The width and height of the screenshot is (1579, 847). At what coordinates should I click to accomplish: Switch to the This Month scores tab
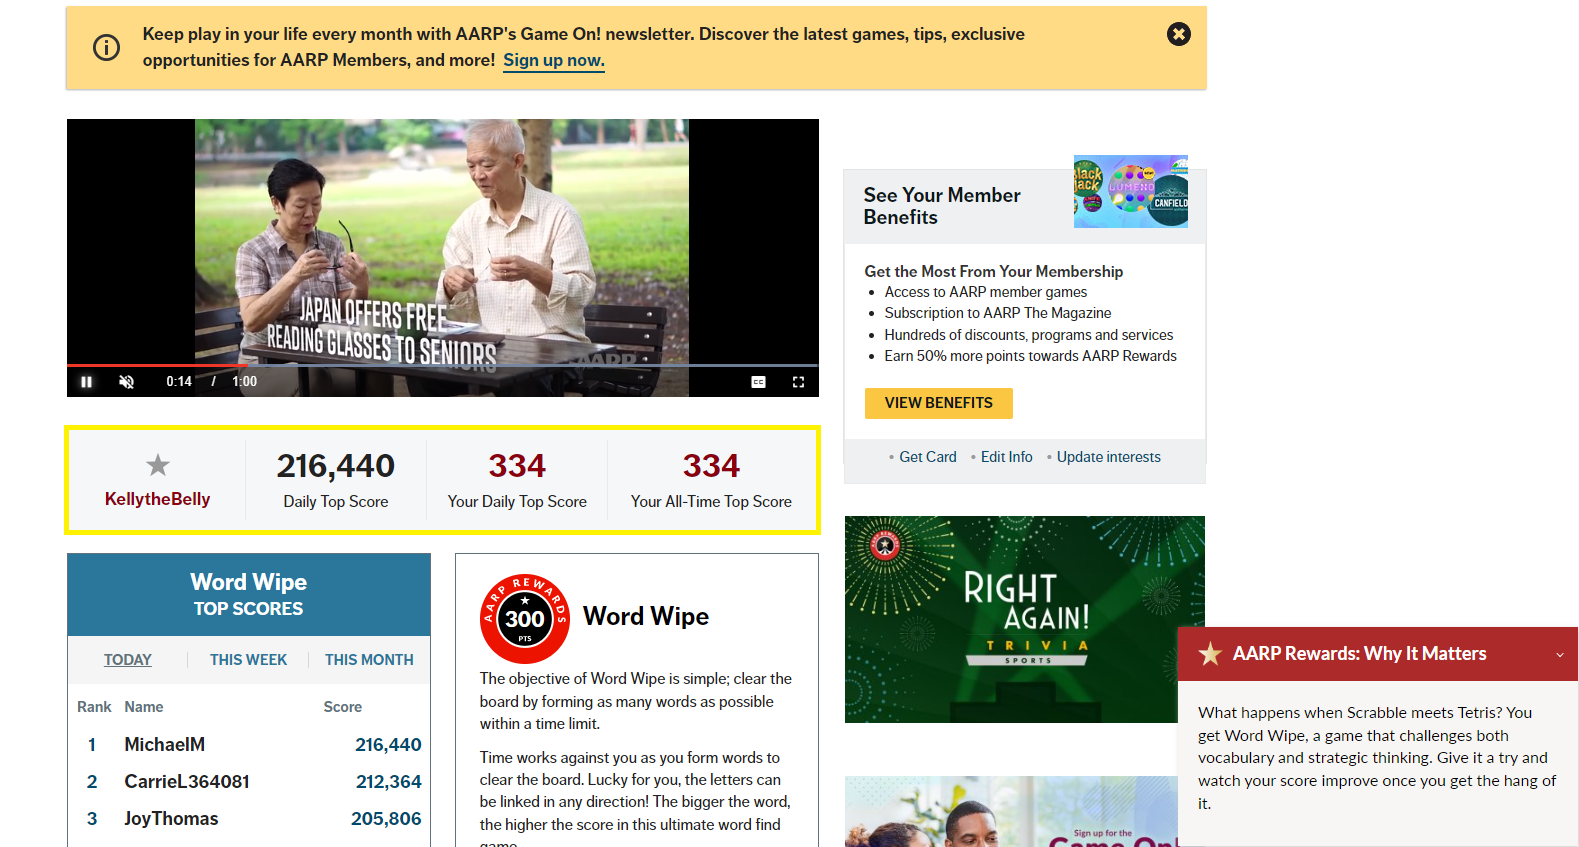point(369,660)
